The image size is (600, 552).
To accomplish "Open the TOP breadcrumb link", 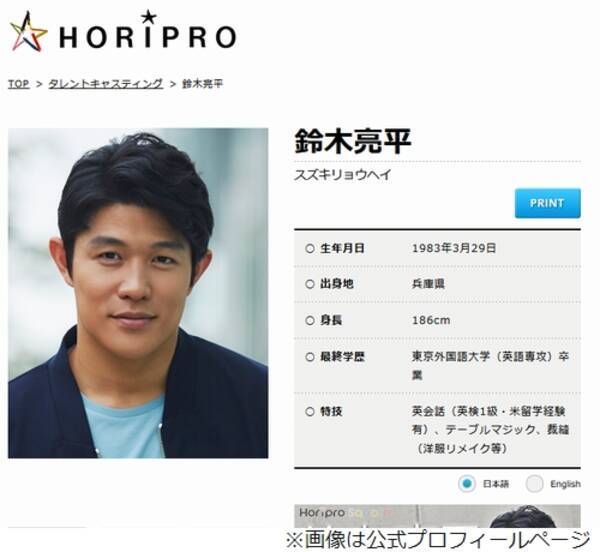I will click(18, 84).
